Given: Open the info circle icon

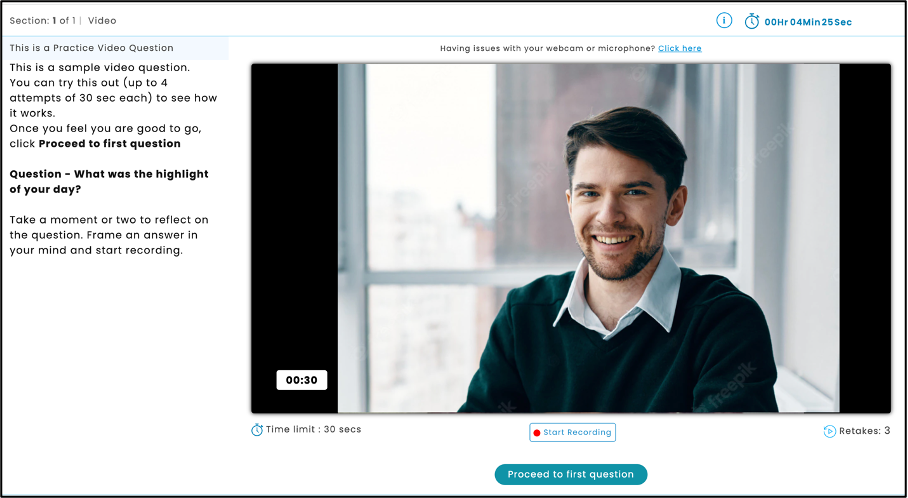Looking at the screenshot, I should 724,21.
